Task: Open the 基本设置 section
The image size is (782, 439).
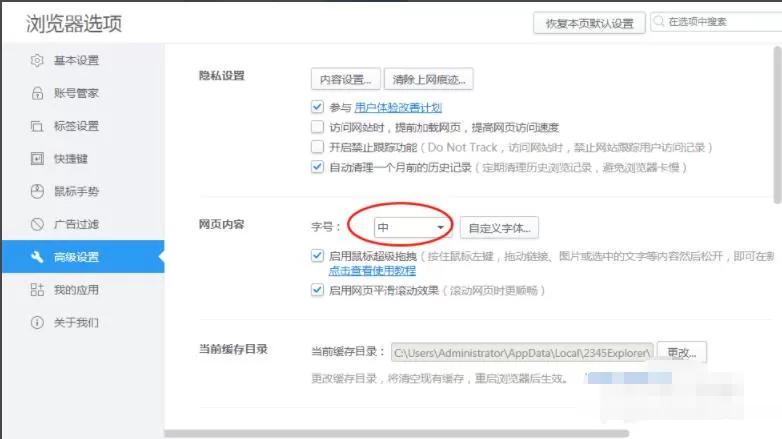Action: (83, 60)
